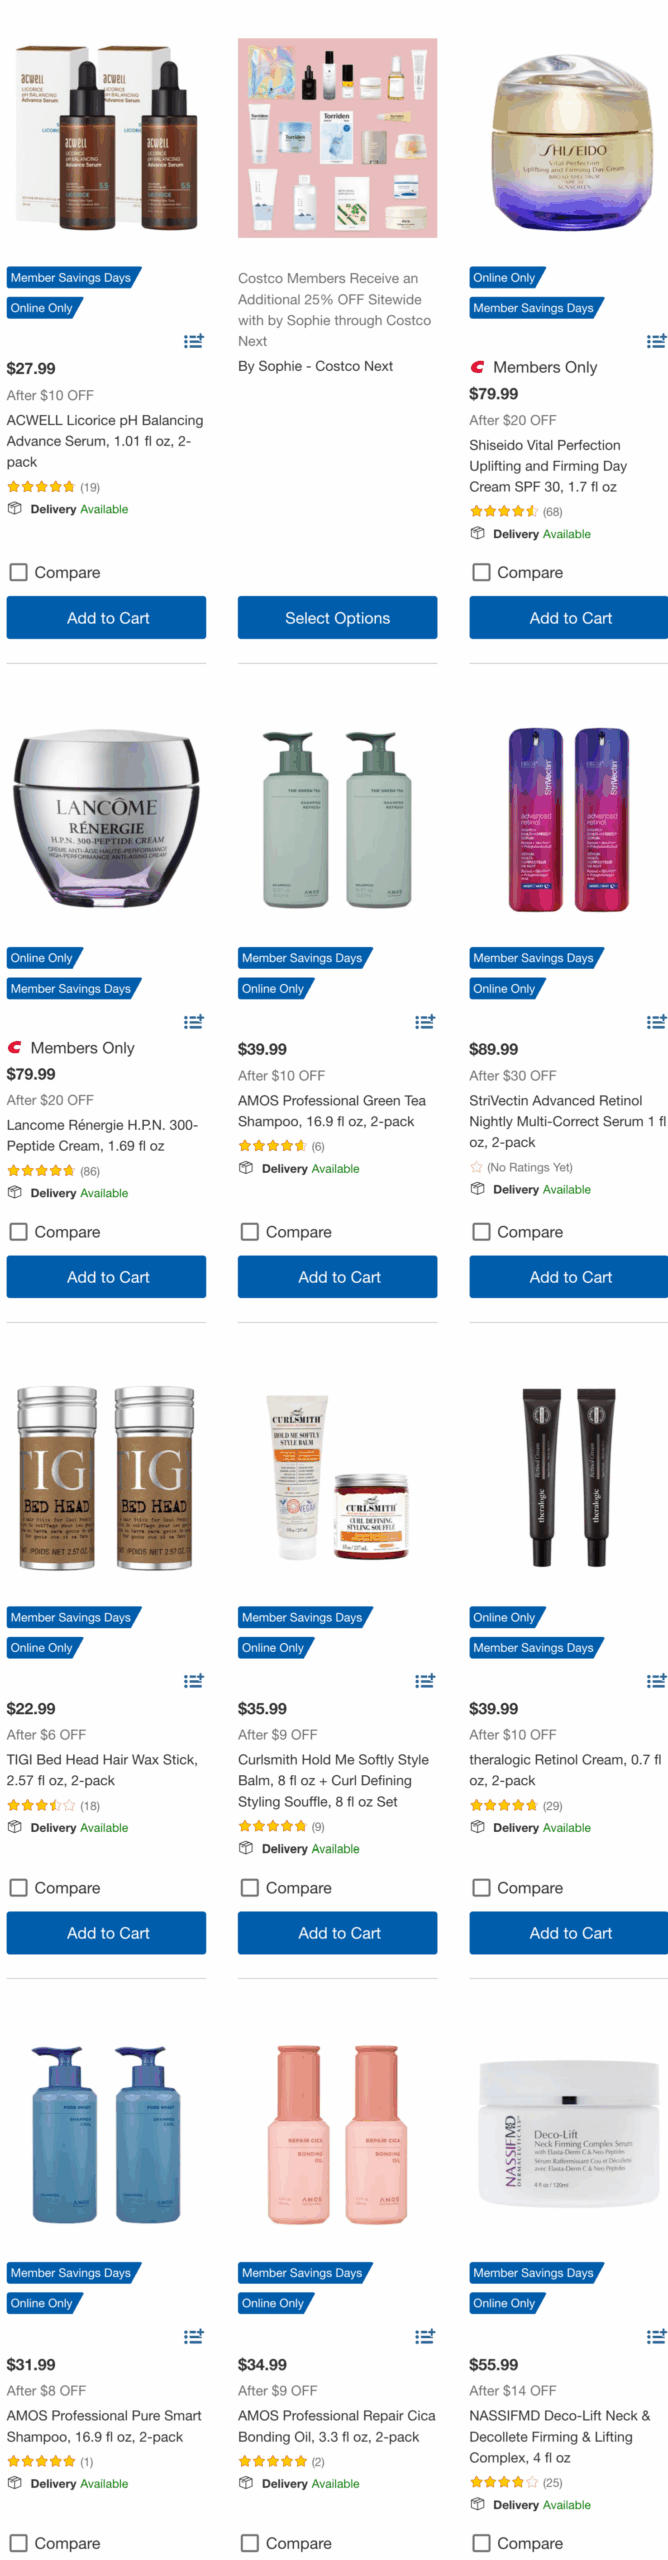Click add-to-list icon for Lancome Rénergie Cream
Screen dimensions: 668x2560
click(x=194, y=1021)
